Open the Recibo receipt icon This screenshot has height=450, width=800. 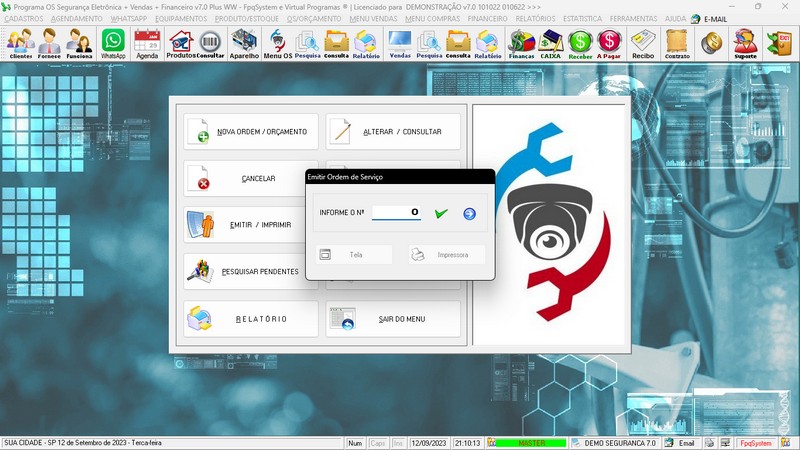[x=643, y=43]
